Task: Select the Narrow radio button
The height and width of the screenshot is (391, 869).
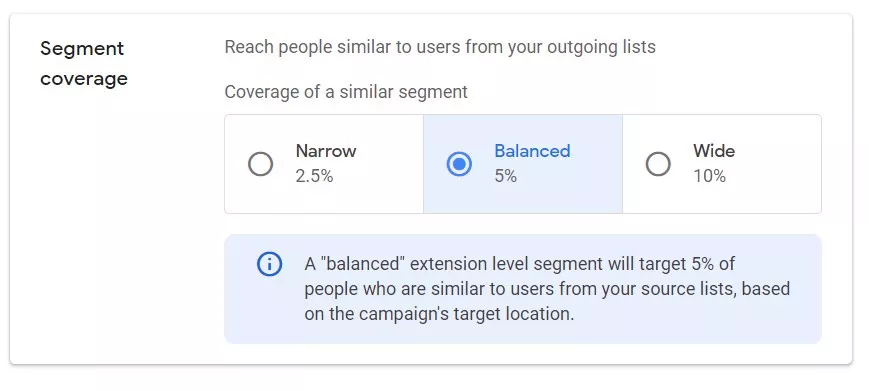Action: click(x=260, y=164)
